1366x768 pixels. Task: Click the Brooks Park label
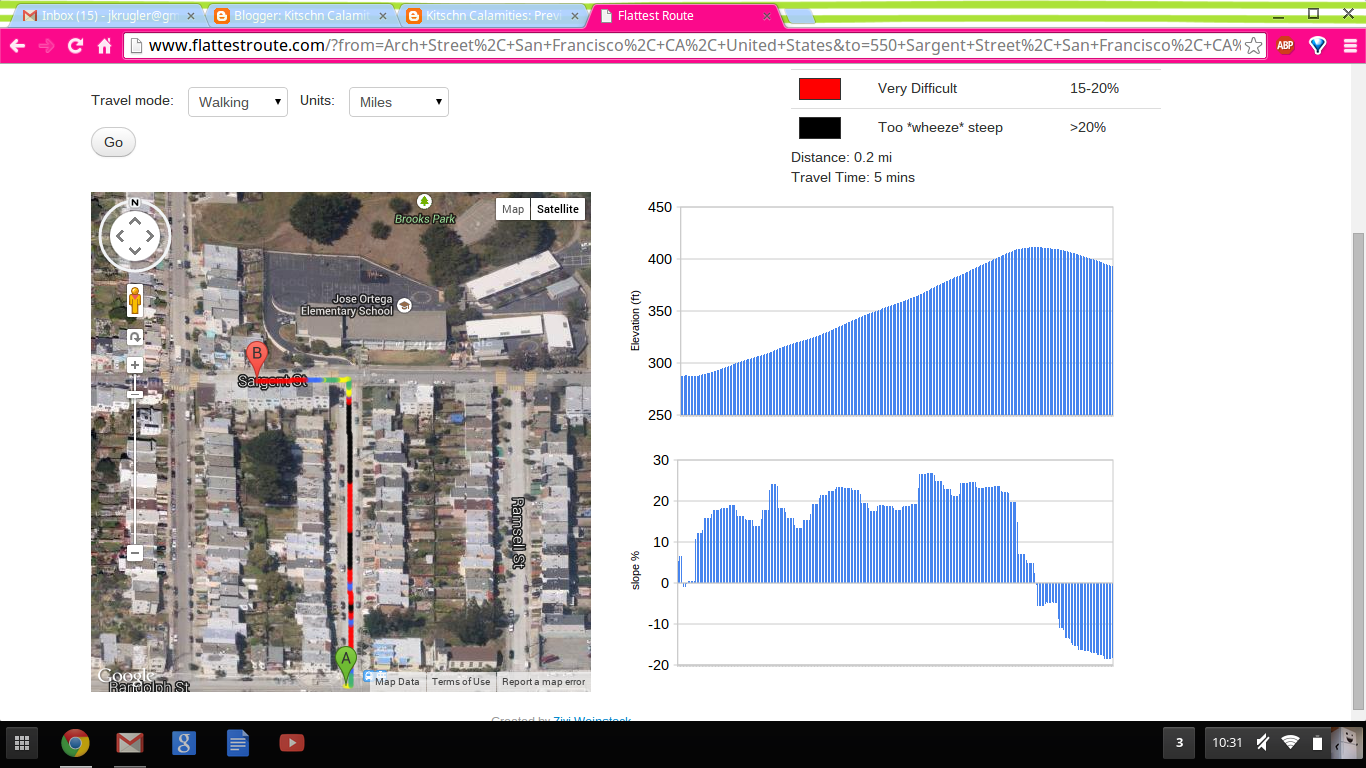425,219
